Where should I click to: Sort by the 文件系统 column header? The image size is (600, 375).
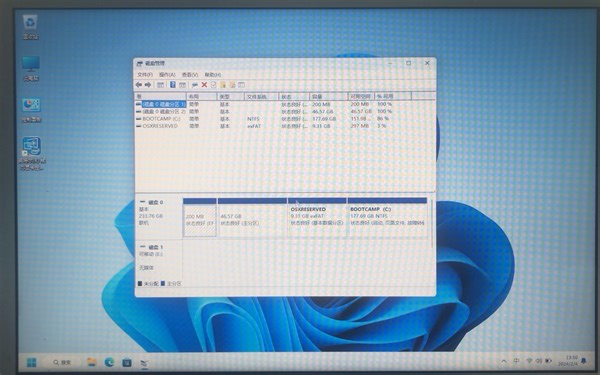[261, 96]
